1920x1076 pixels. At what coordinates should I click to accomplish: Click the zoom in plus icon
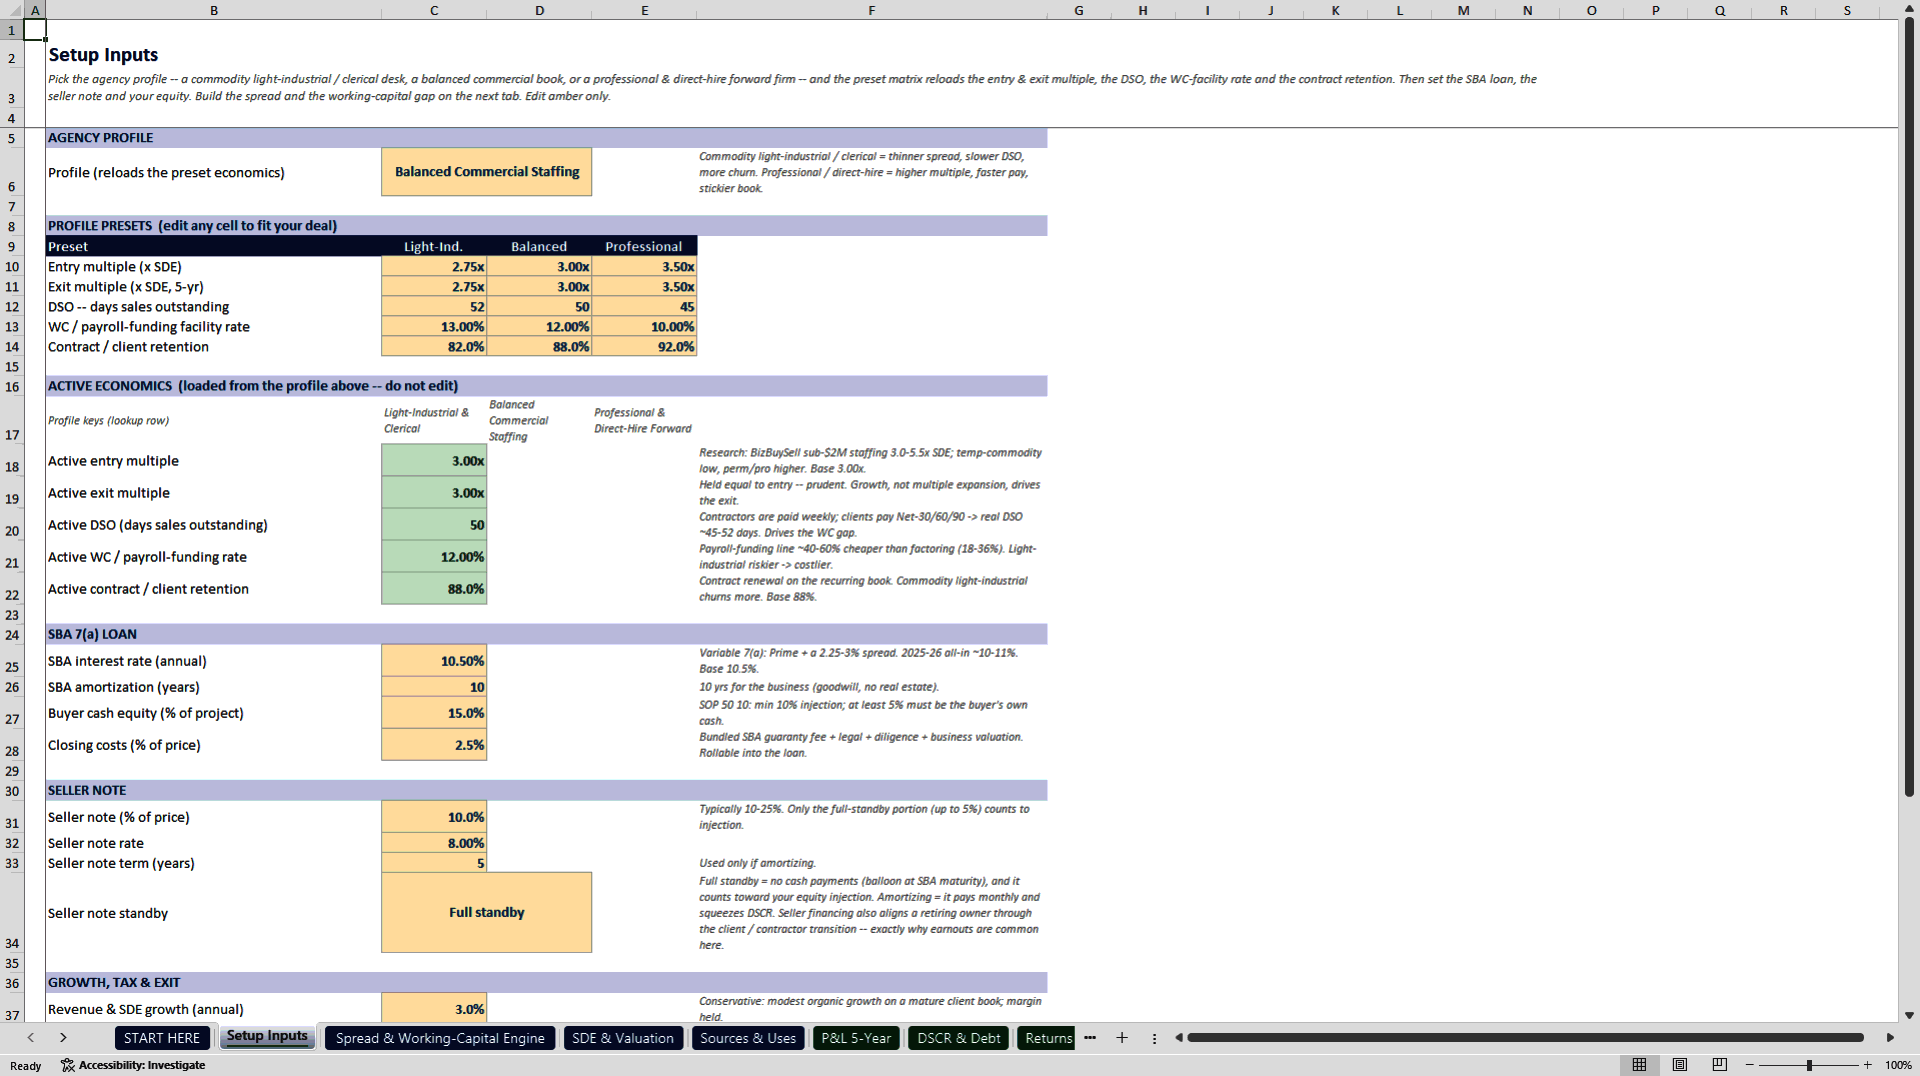1867,1065
